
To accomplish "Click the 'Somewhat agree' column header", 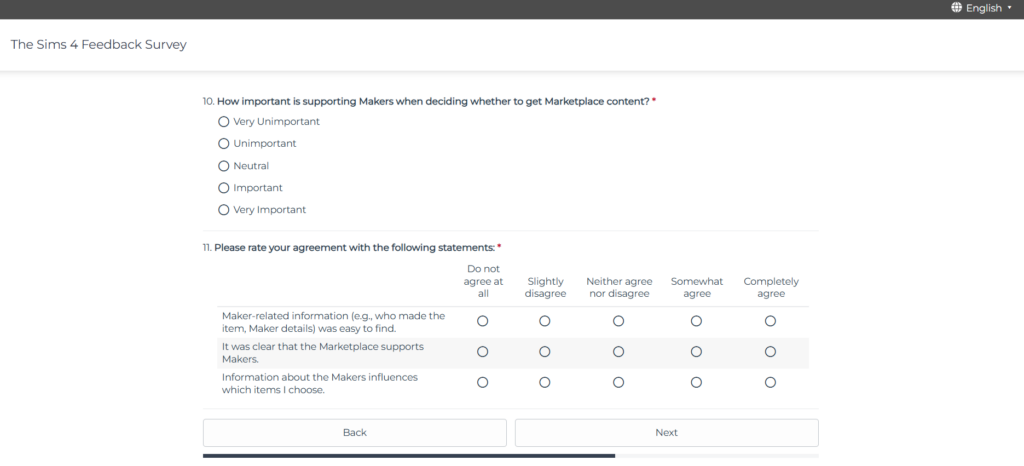I will (x=696, y=287).
